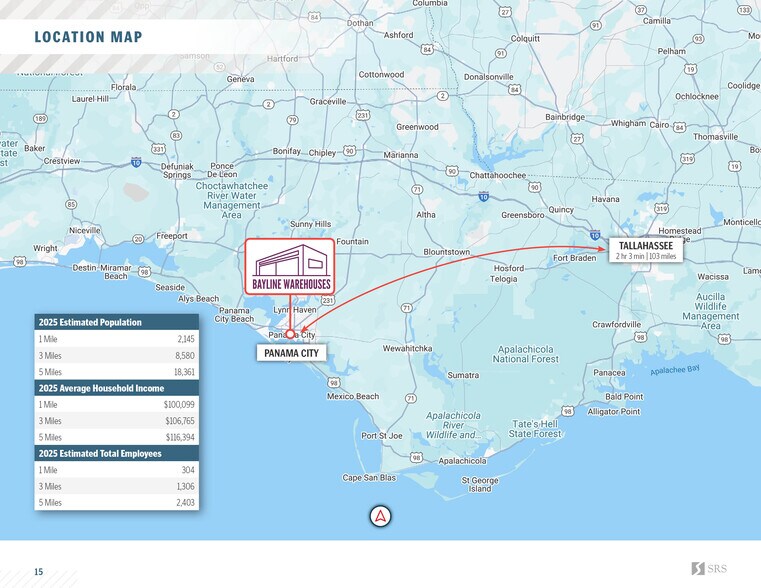Click the income value $116,394
This screenshot has width=761, height=588.
click(x=180, y=438)
